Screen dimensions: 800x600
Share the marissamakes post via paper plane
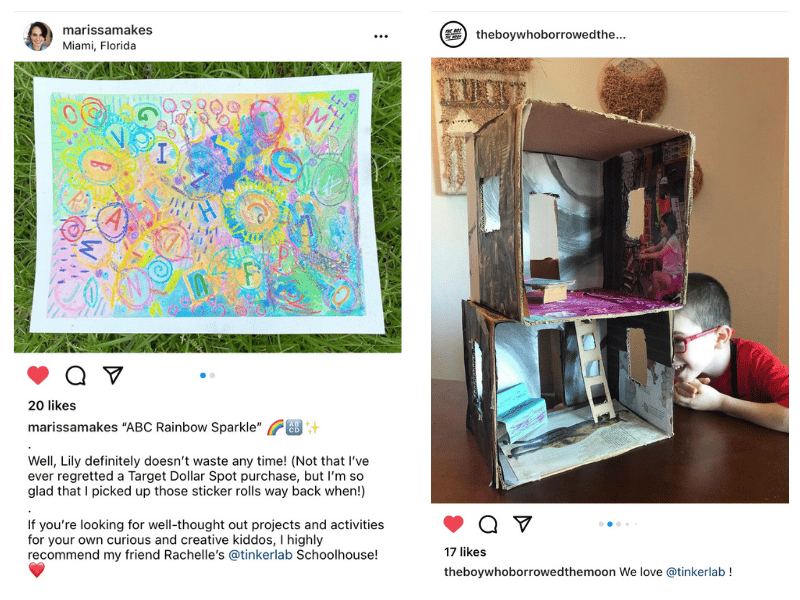tap(113, 375)
